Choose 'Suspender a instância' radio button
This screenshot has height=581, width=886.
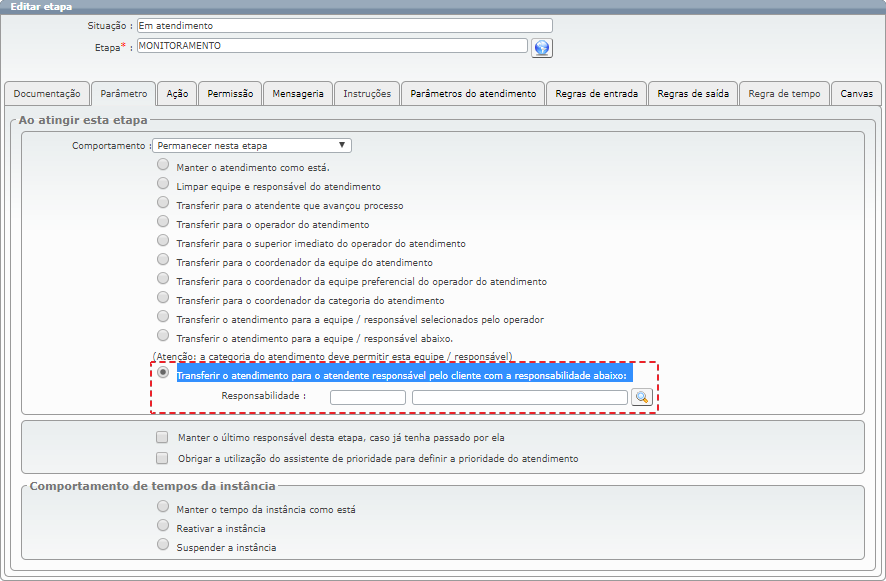coord(163,546)
